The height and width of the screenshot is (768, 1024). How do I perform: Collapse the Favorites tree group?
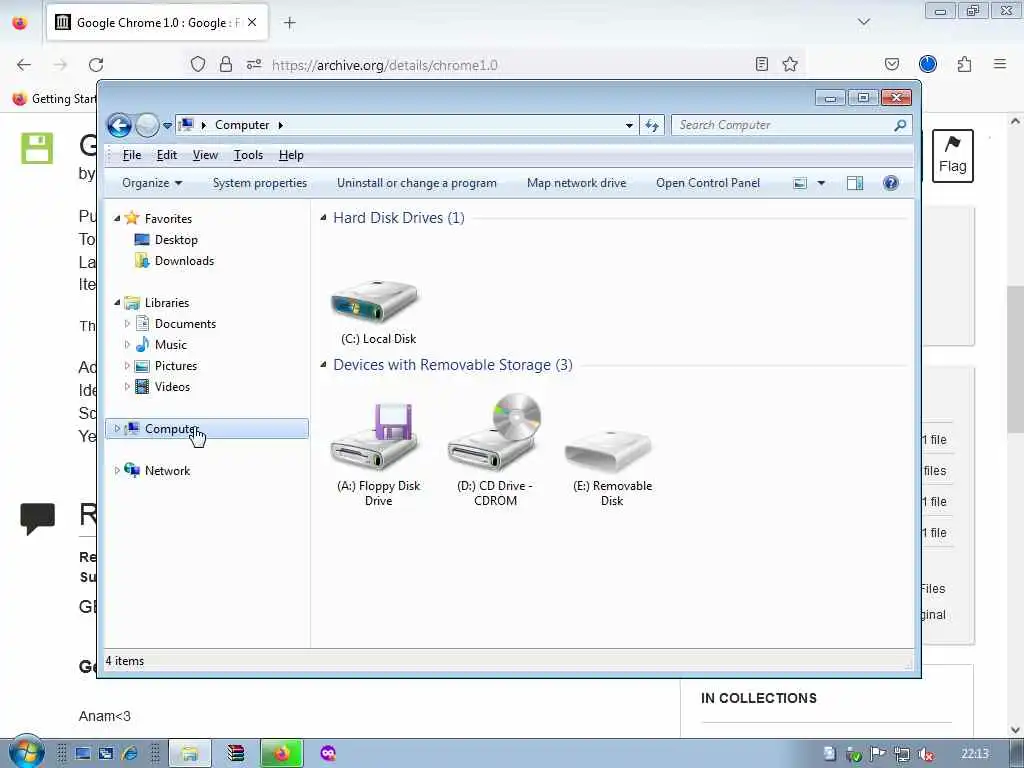coord(117,219)
